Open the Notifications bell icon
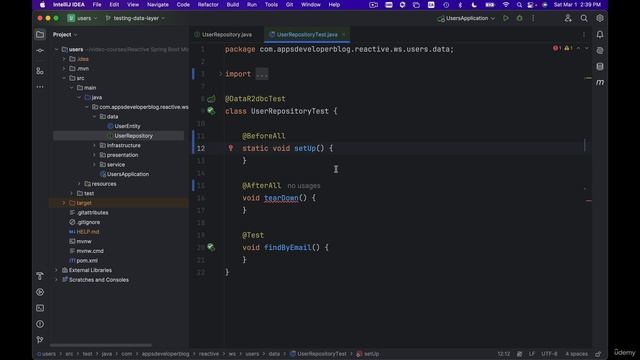640x360 pixels. tap(600, 35)
